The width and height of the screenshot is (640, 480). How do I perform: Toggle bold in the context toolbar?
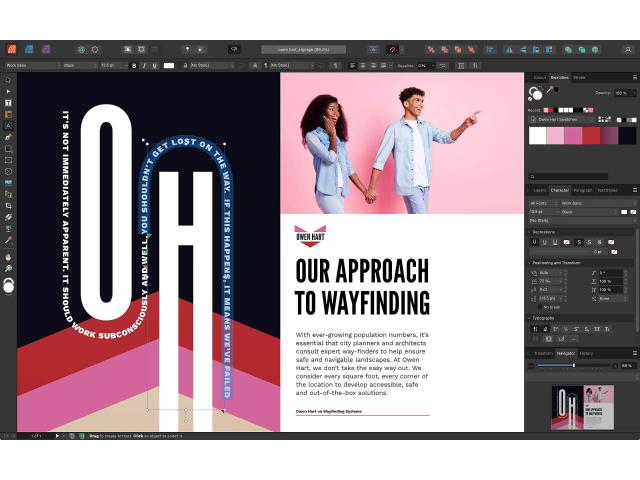(x=134, y=65)
